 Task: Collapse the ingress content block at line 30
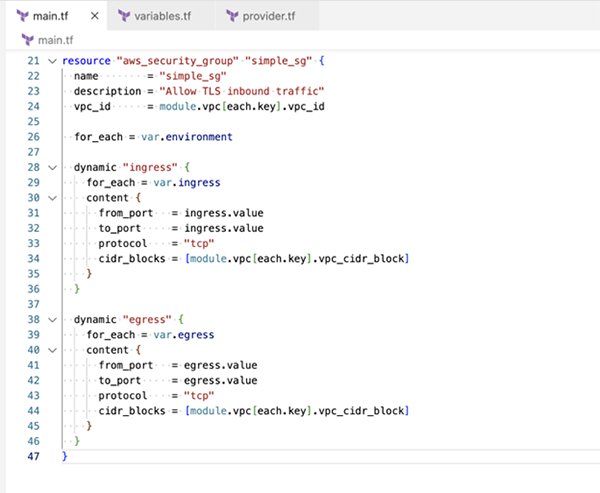(x=52, y=198)
